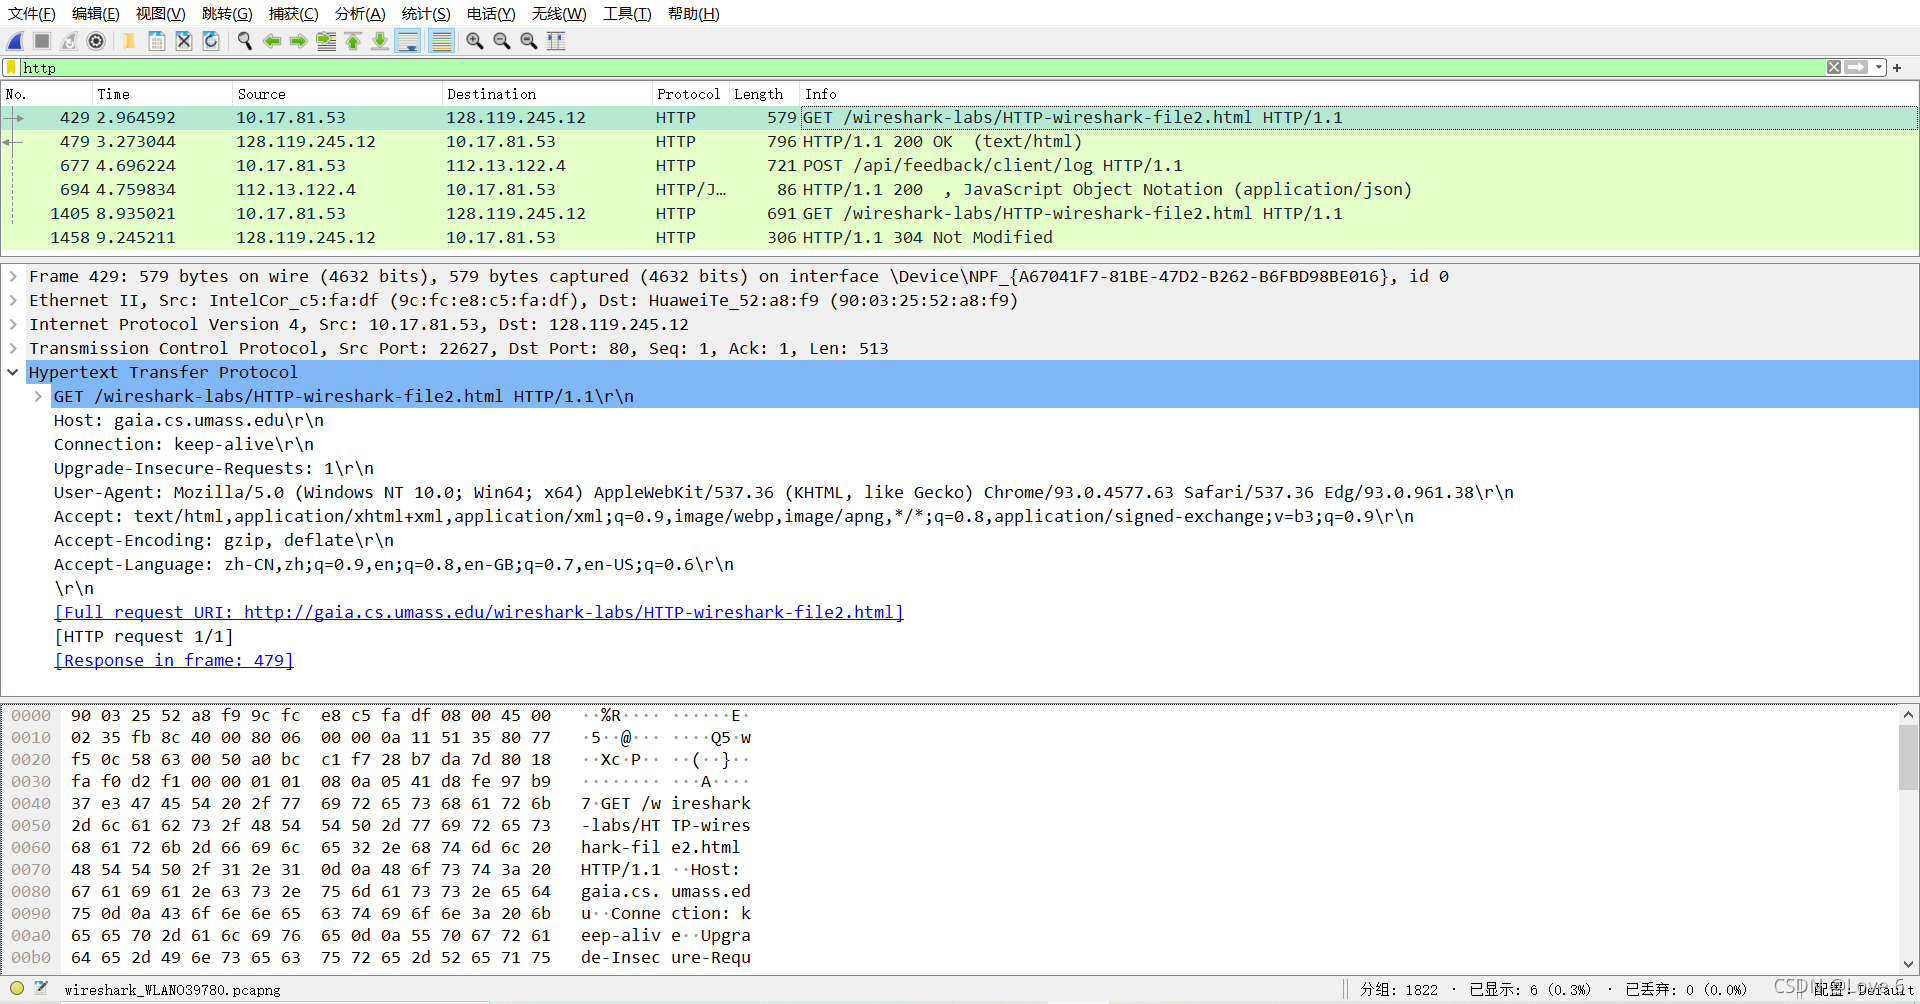This screenshot has width=1920, height=1004.
Task: Expand the GET request line in packet details
Action: [38, 396]
